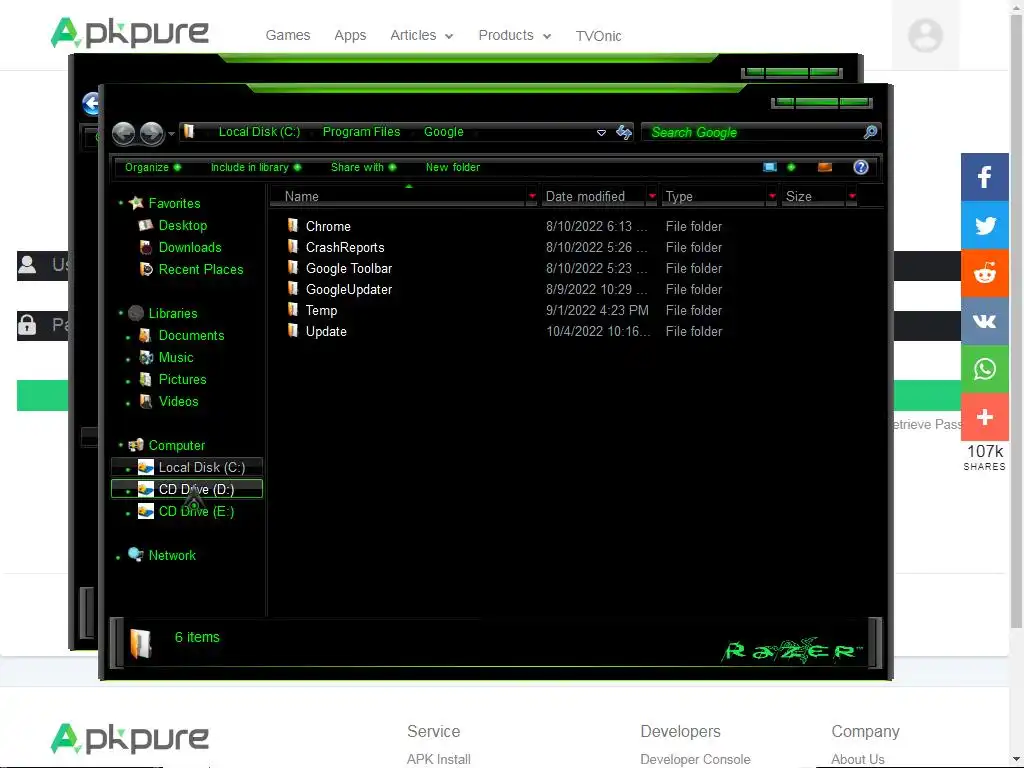Click Local Disk (C:) in address breadcrumb

(x=259, y=132)
